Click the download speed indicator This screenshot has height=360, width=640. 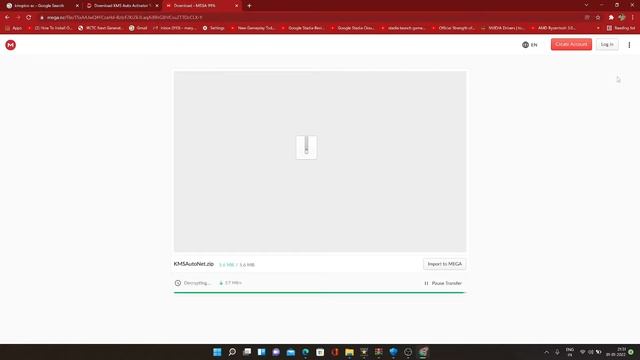[231, 283]
